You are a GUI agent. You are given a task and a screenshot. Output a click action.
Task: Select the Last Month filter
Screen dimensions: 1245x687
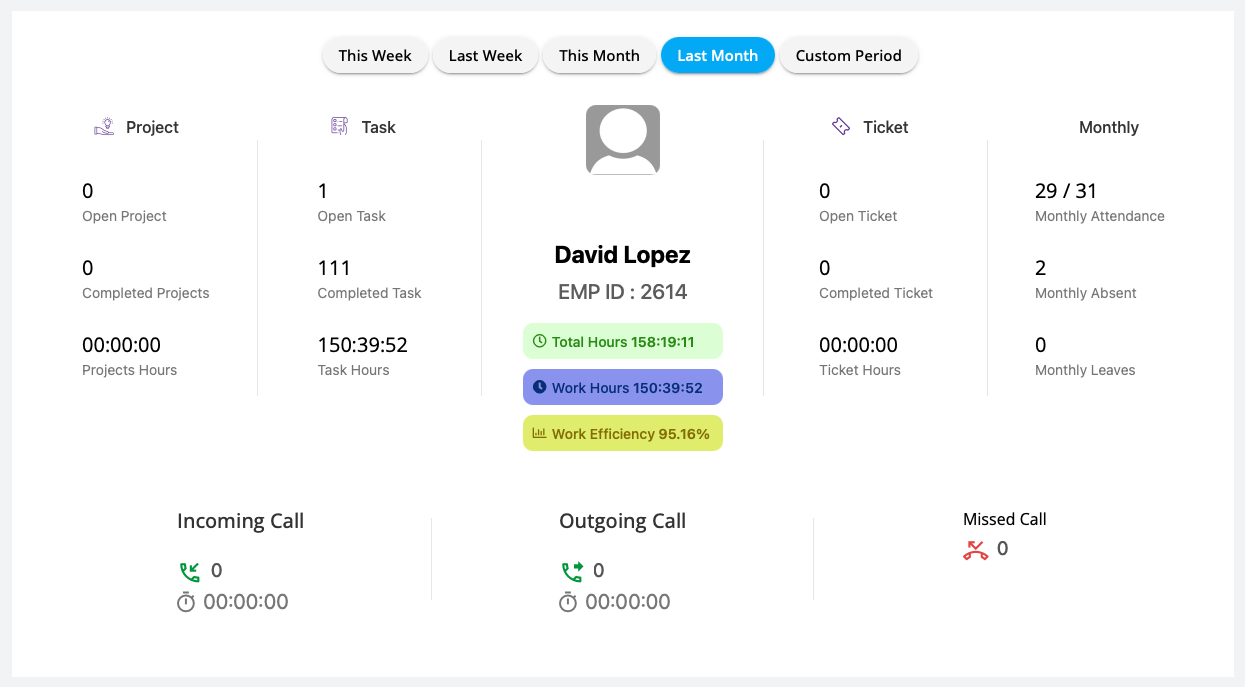(x=717, y=56)
